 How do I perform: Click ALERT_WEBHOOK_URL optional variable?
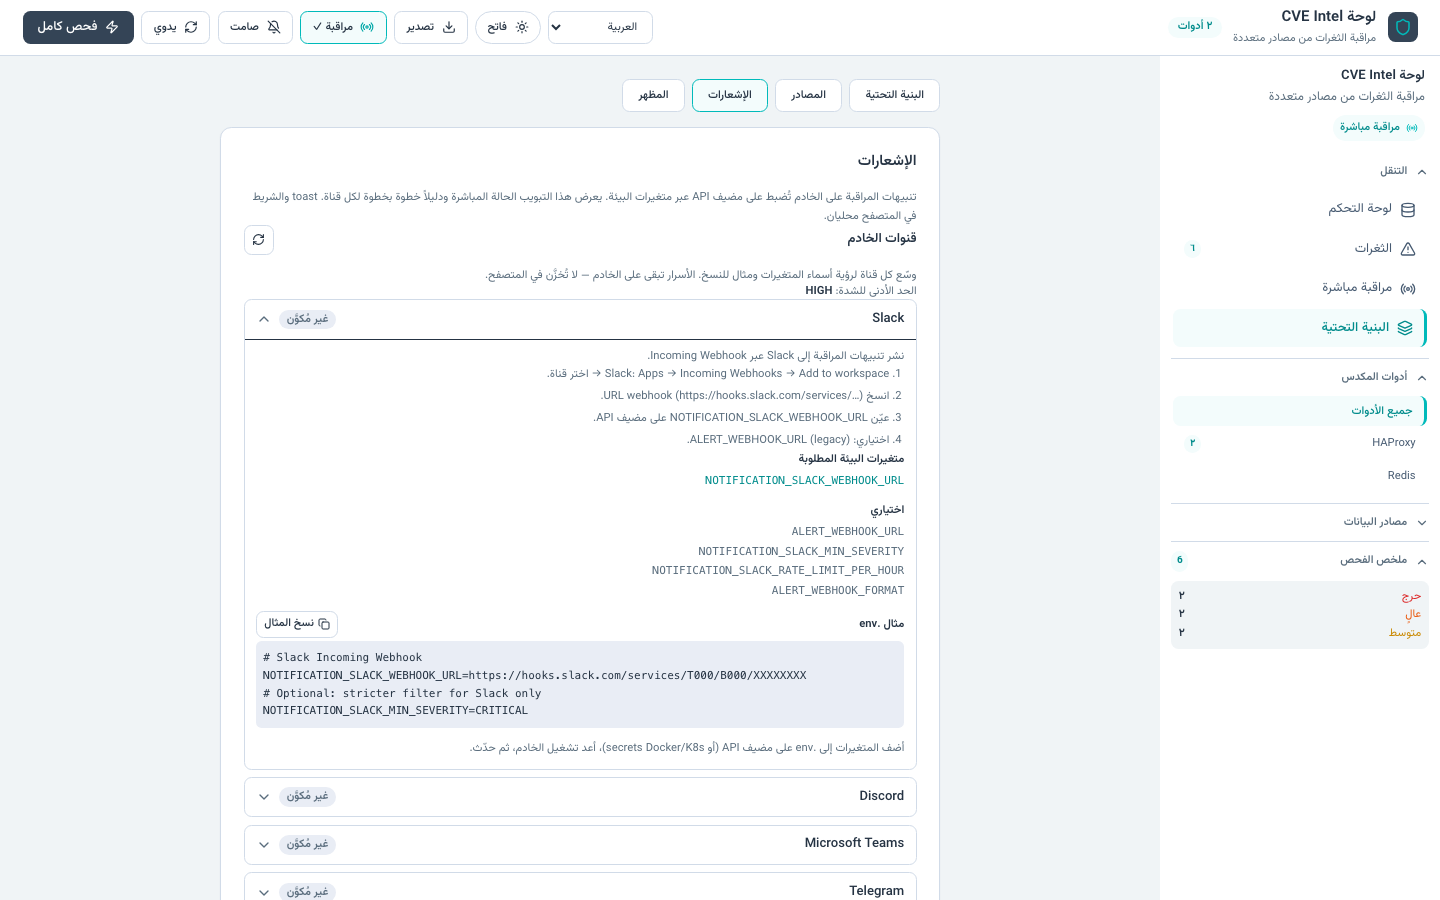click(x=848, y=532)
